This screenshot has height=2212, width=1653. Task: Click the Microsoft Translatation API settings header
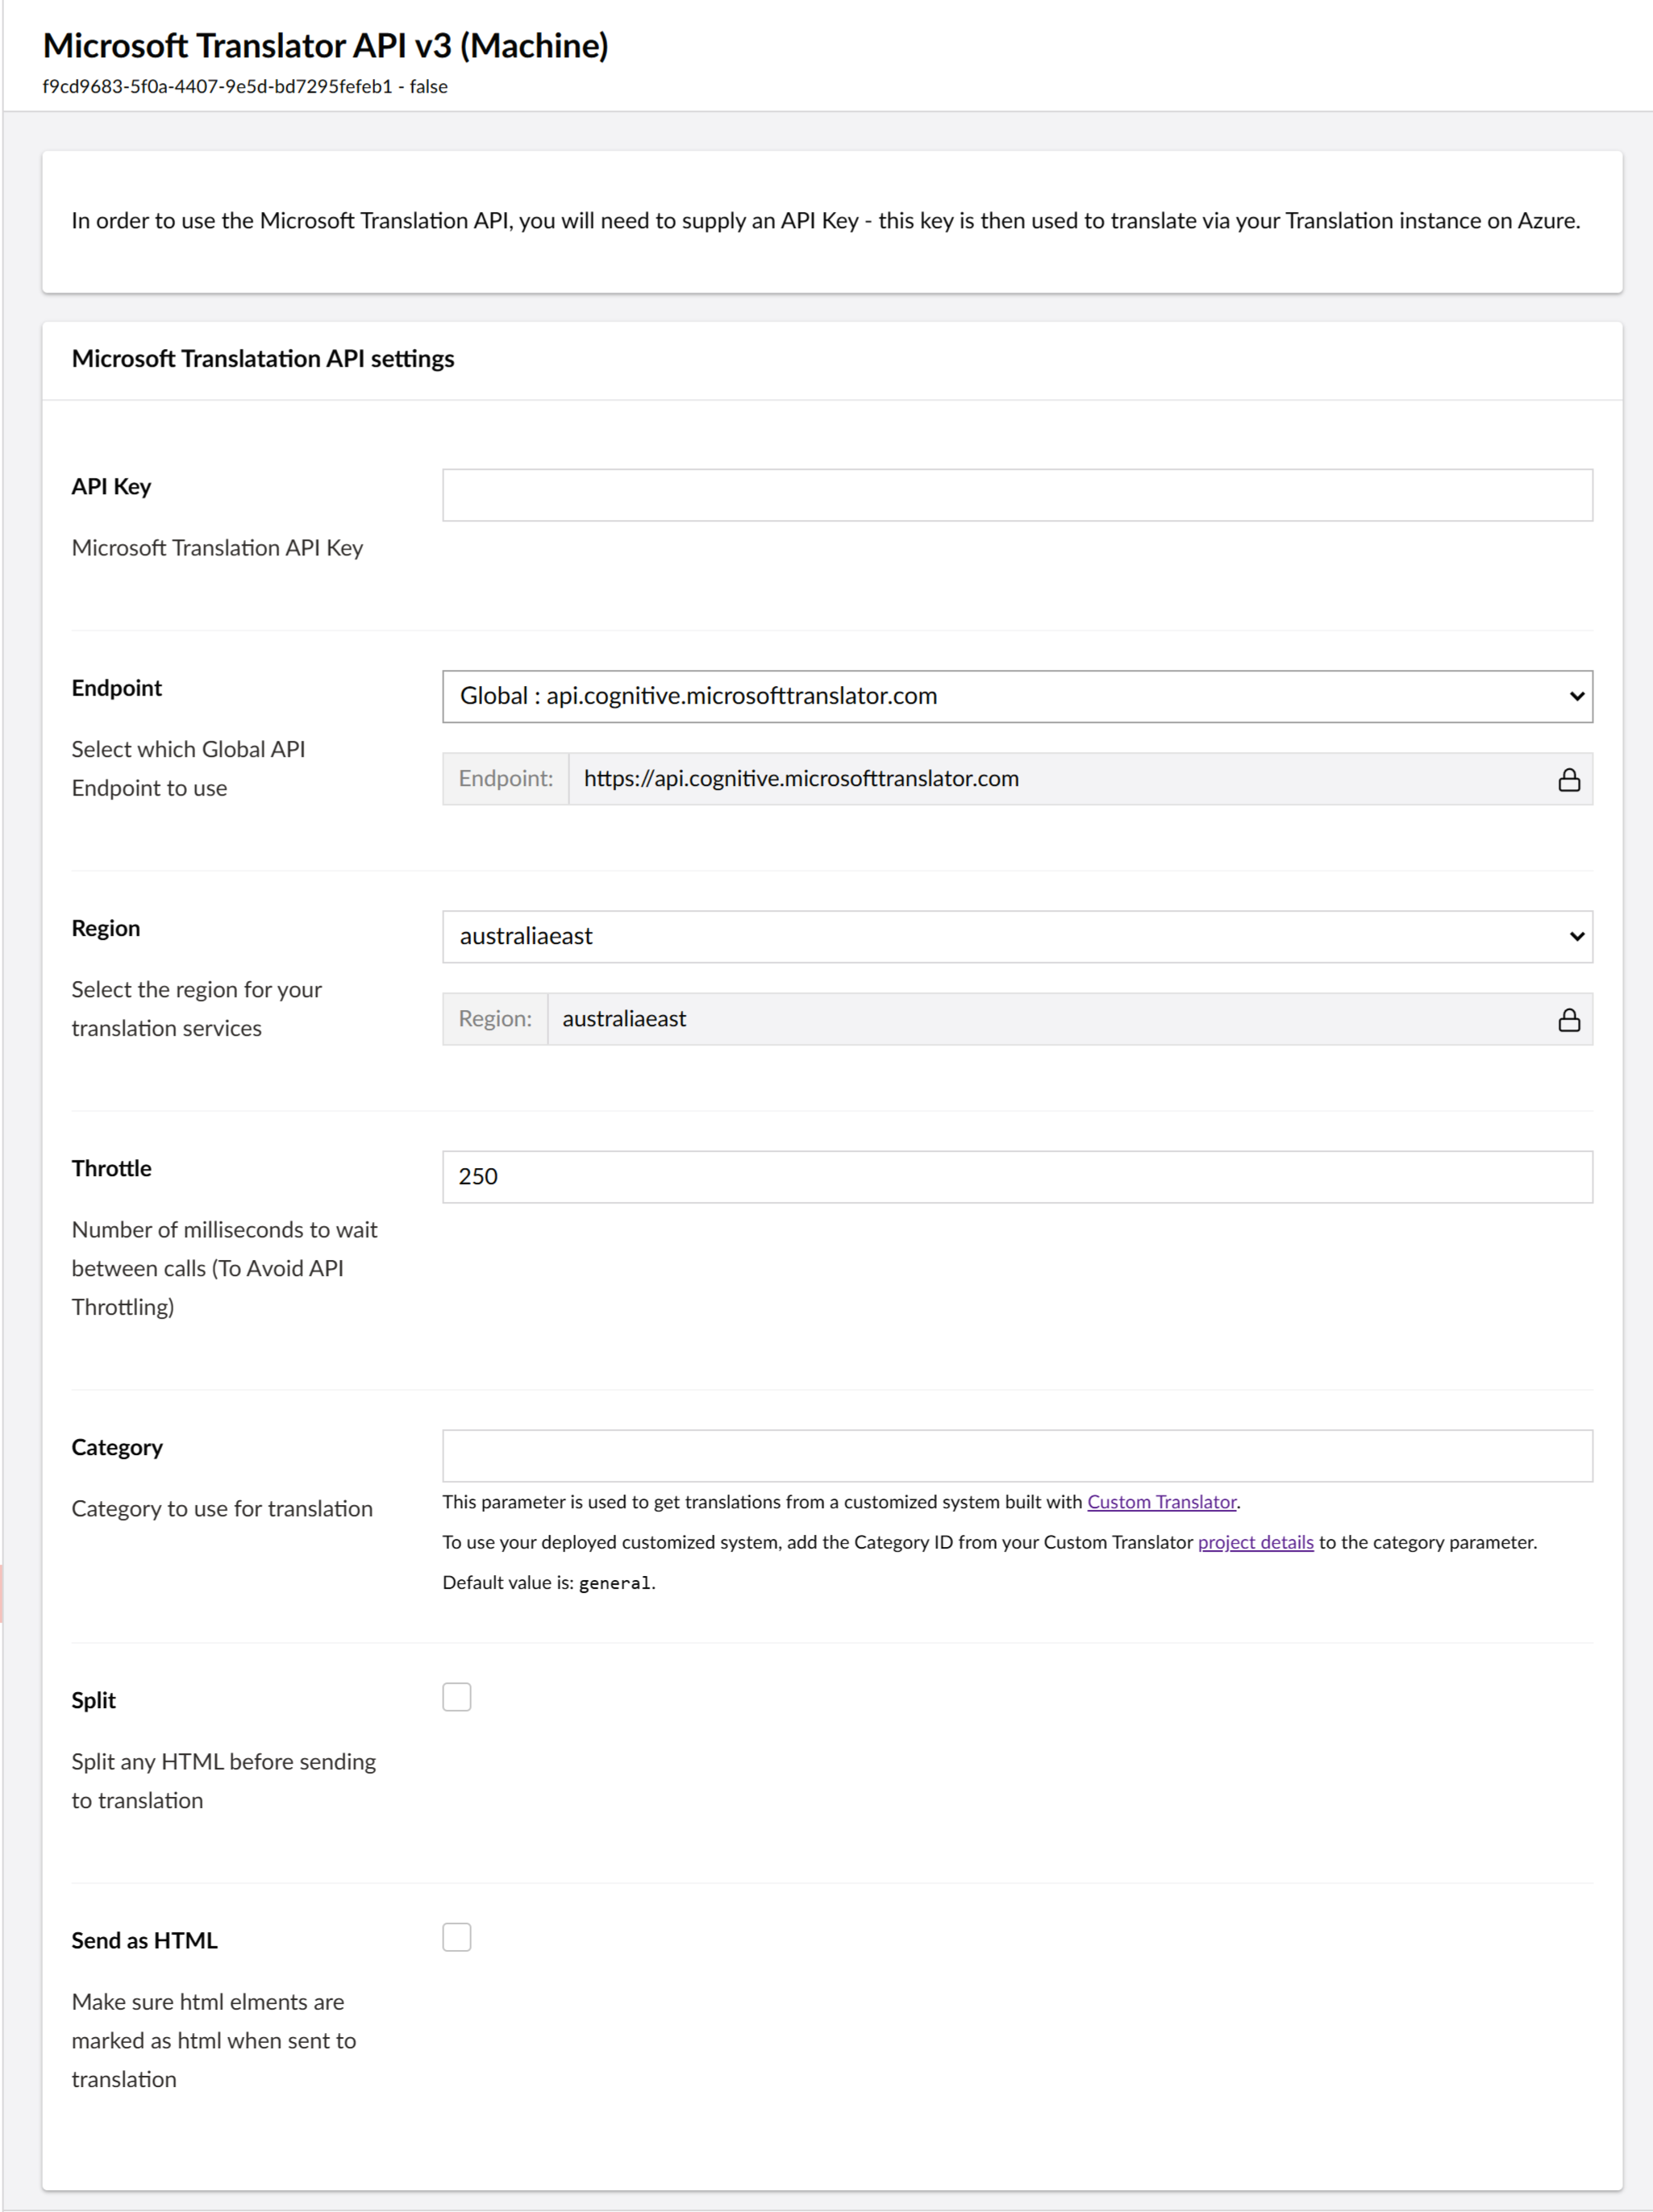(263, 359)
